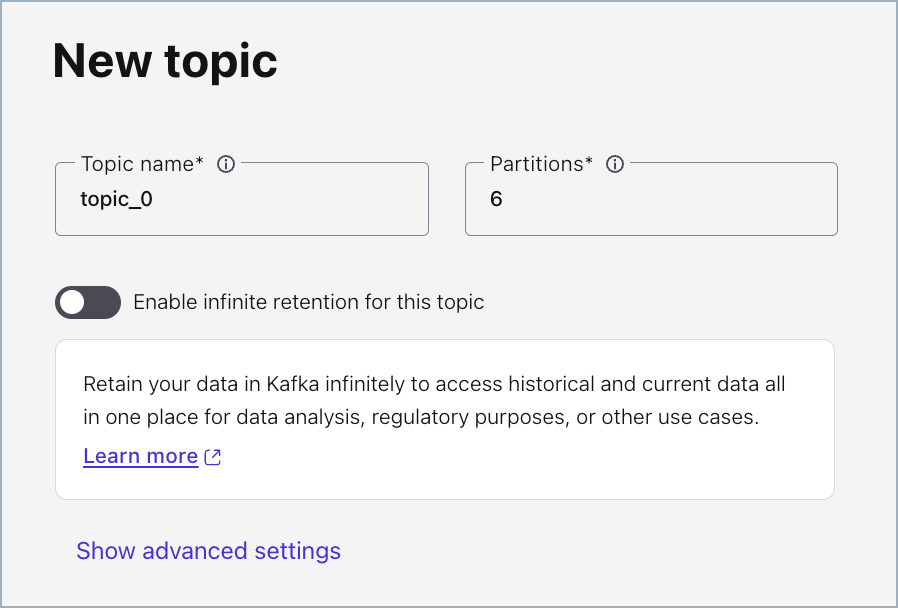Enable infinite retention for this topic

click(87, 302)
